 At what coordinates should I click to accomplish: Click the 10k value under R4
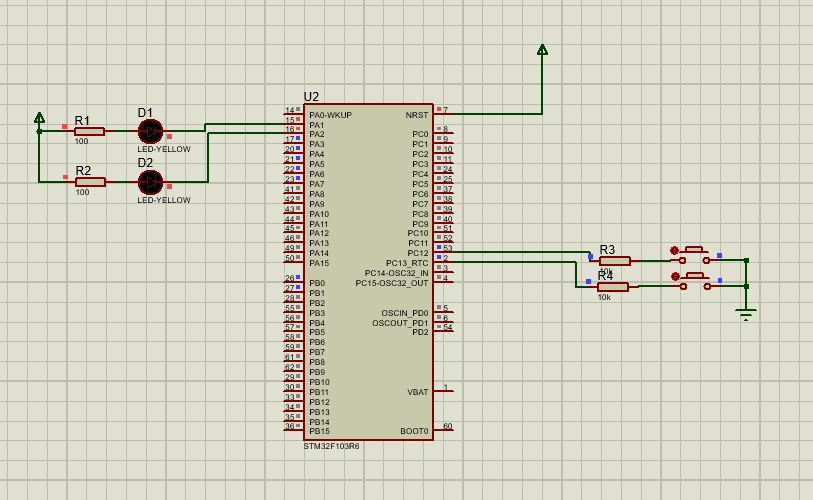click(x=604, y=298)
